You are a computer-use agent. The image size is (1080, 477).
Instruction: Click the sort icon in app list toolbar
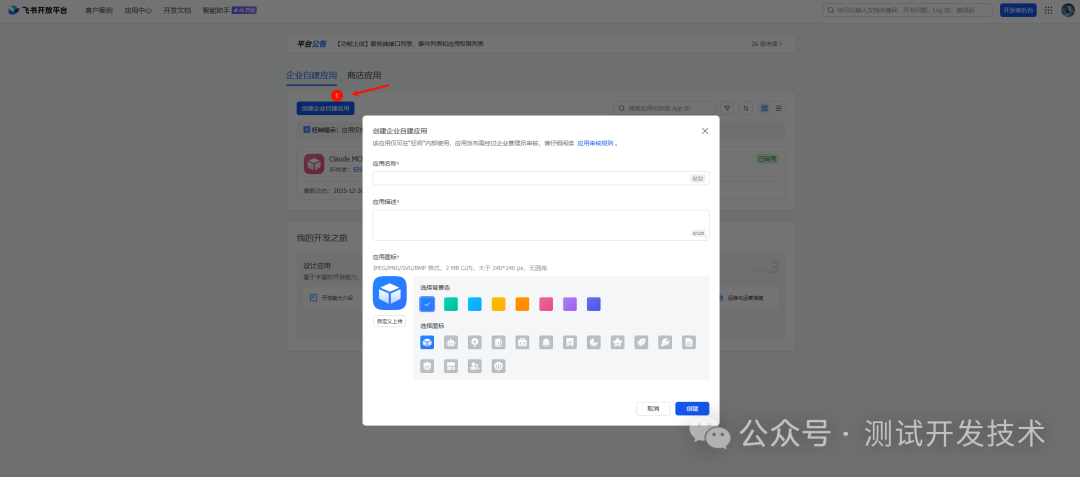click(746, 108)
